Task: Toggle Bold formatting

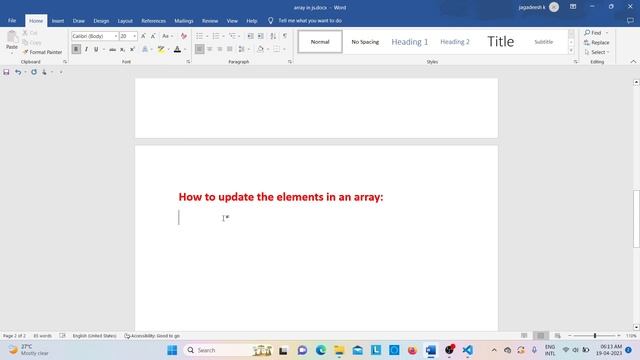Action: 76,49
